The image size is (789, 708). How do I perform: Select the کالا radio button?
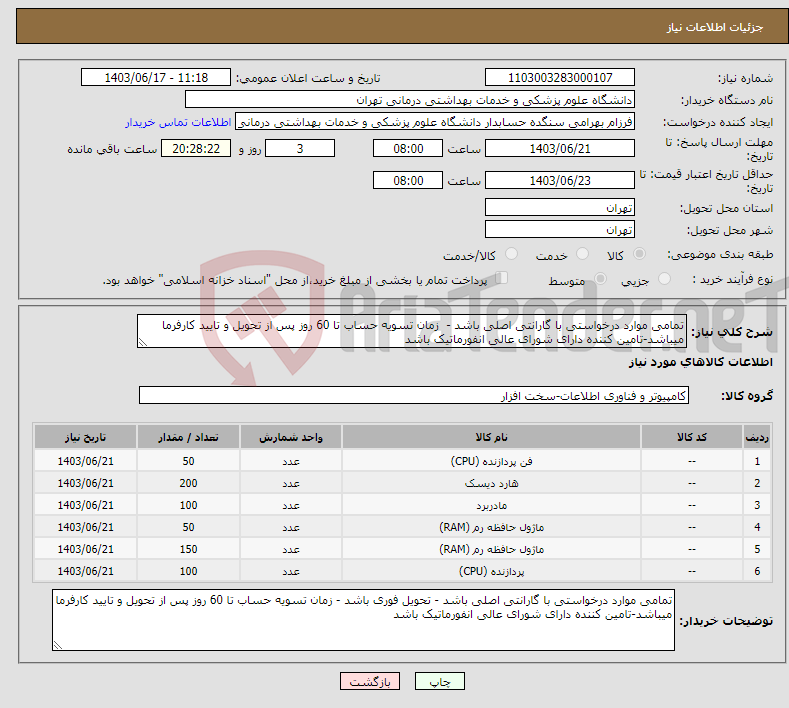point(639,254)
